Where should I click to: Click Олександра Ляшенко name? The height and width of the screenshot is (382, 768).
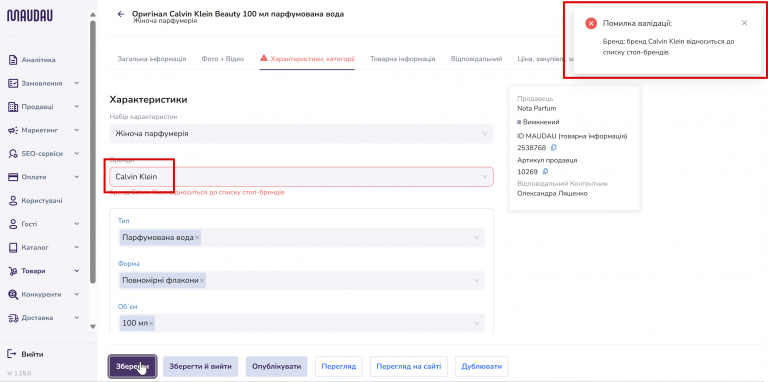552,193
